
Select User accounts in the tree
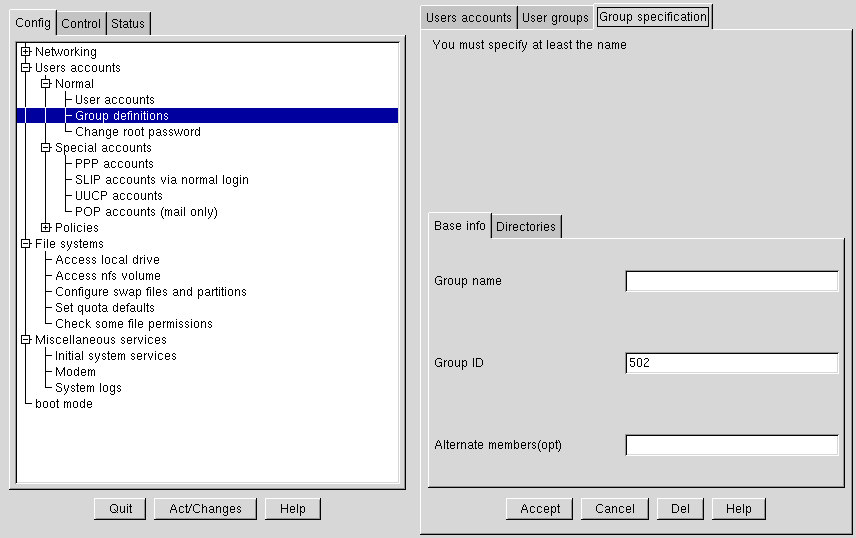click(x=115, y=100)
